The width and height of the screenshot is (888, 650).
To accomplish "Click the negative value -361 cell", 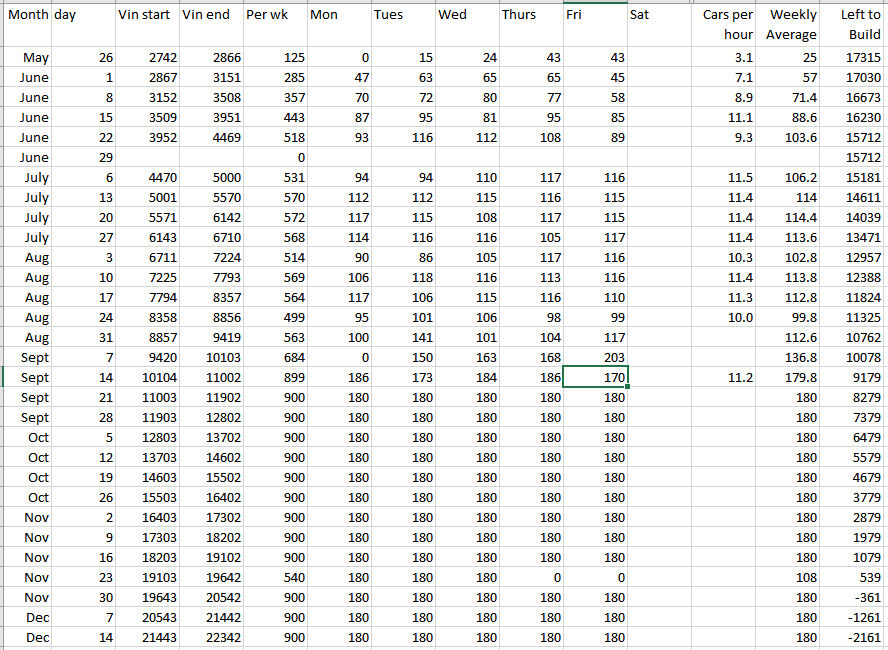I will [853, 598].
